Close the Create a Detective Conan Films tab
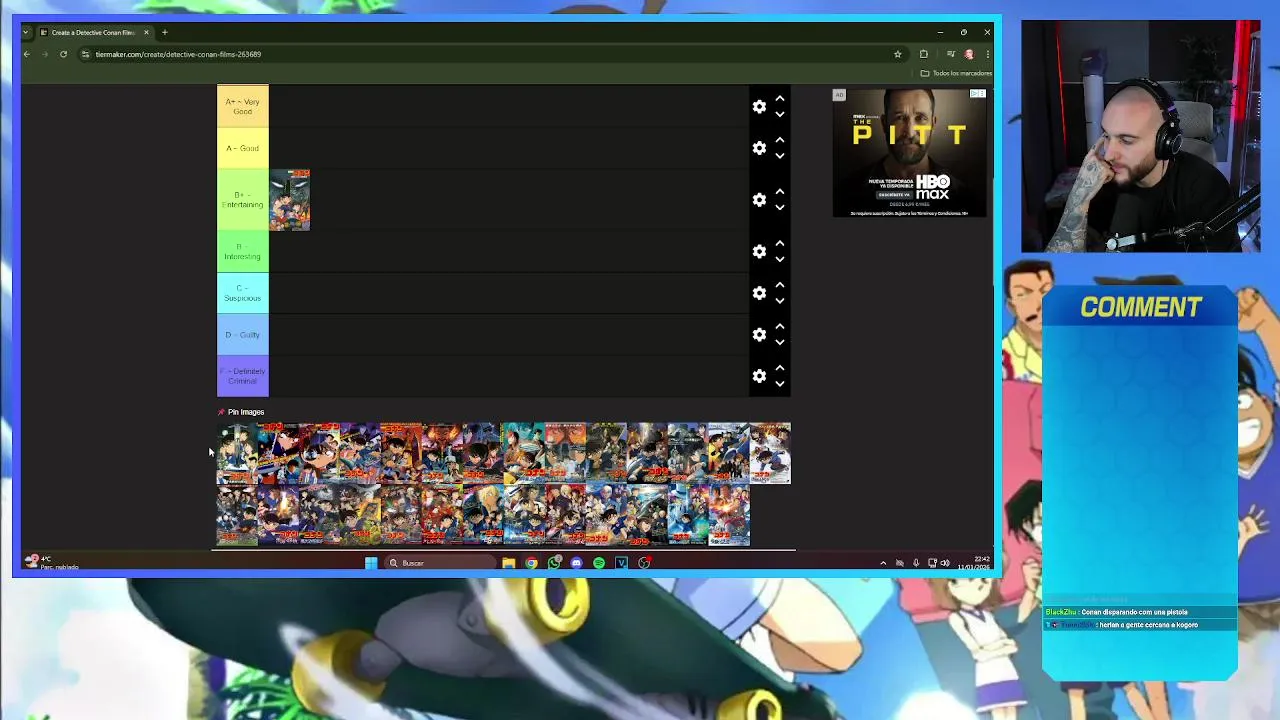Viewport: 1280px width, 720px height. tap(146, 32)
